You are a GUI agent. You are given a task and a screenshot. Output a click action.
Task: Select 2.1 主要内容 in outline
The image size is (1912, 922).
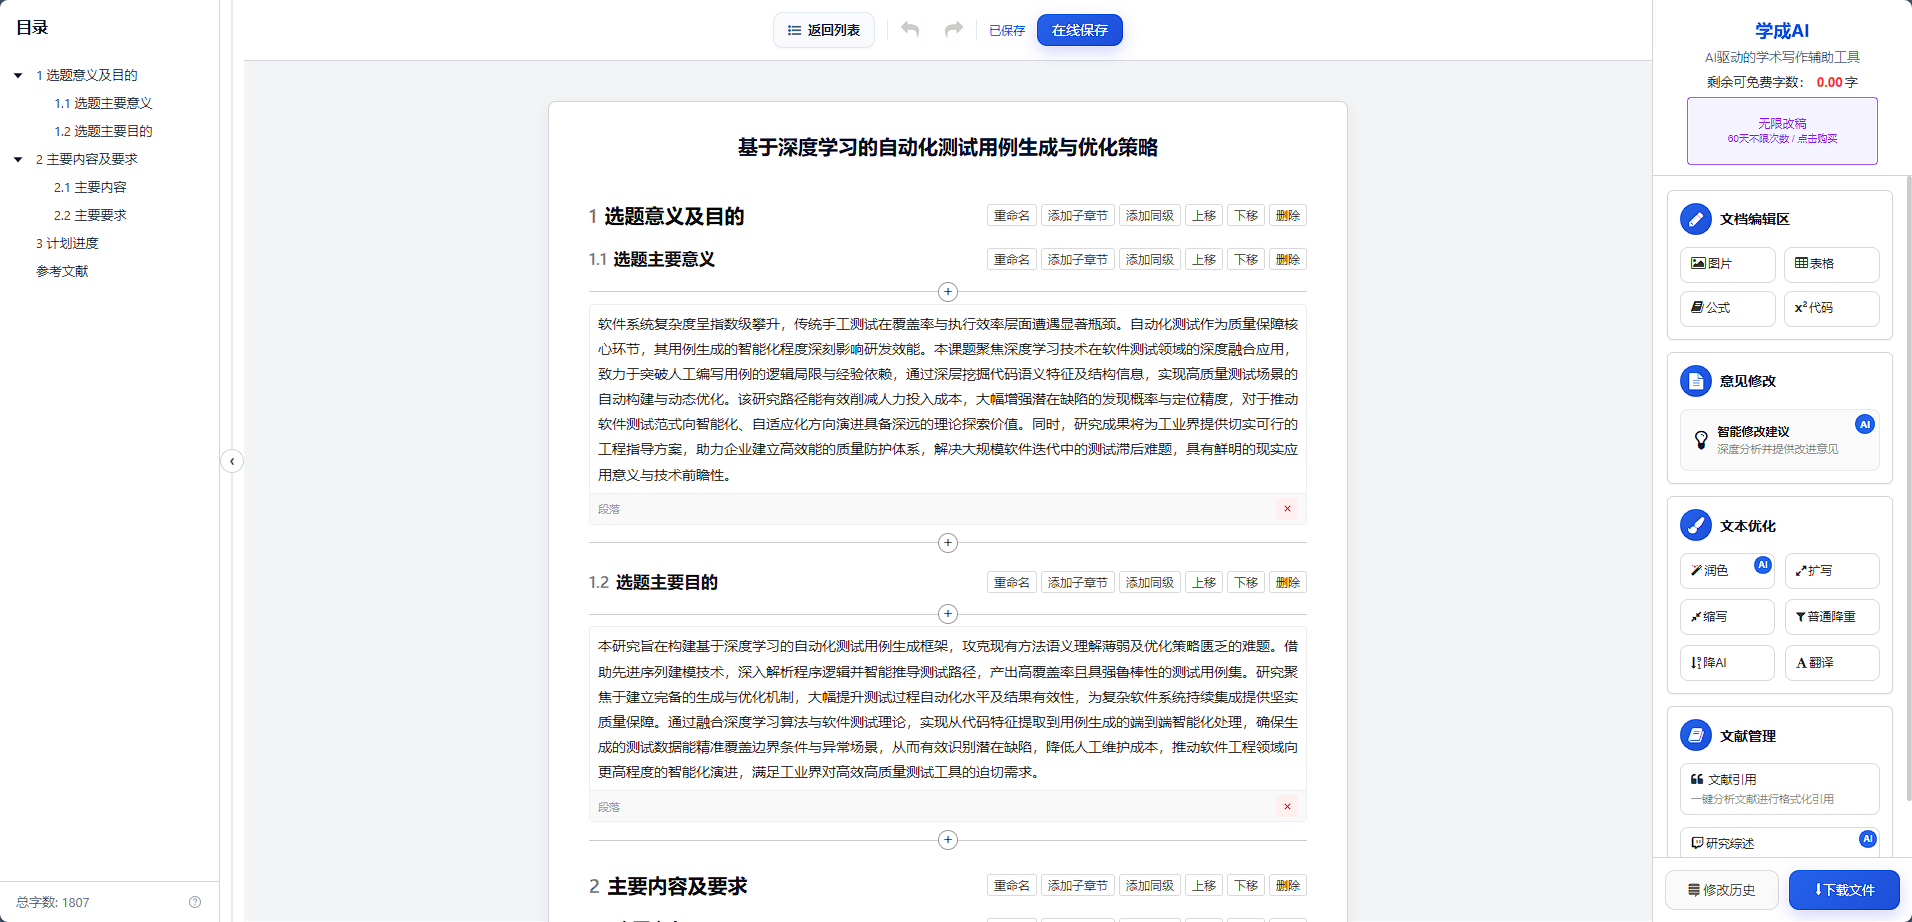[x=90, y=187]
